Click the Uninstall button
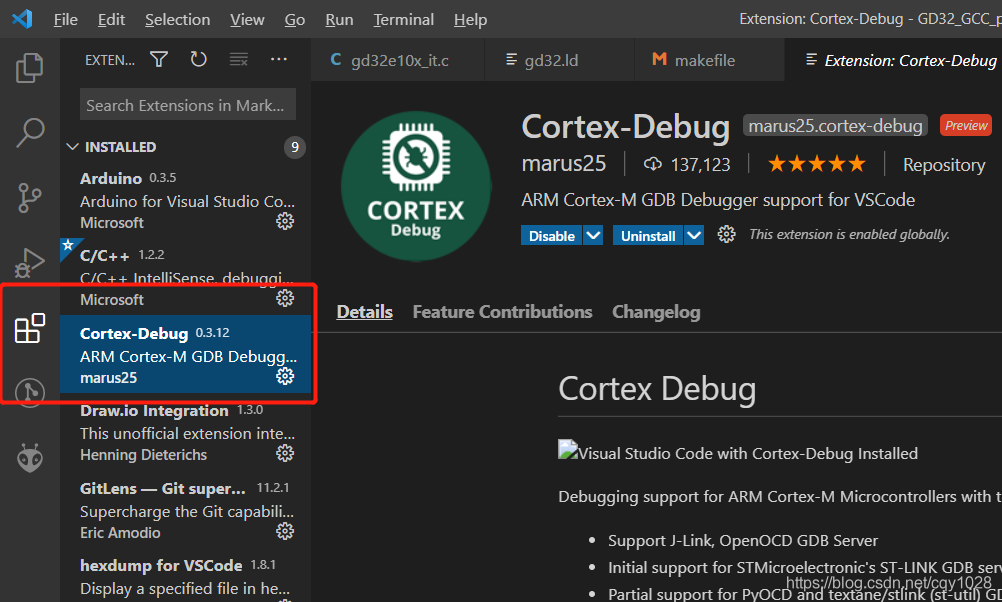The height and width of the screenshot is (602, 1002). [x=648, y=235]
